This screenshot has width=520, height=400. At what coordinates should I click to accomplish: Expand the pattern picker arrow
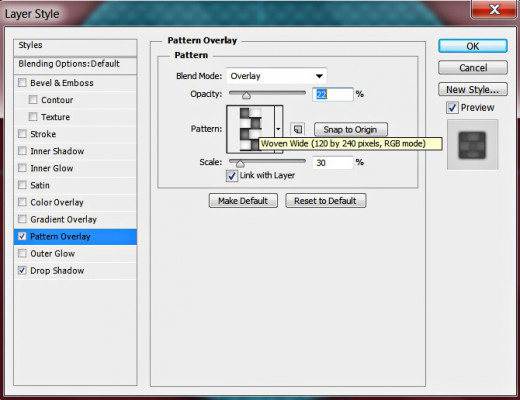point(278,129)
